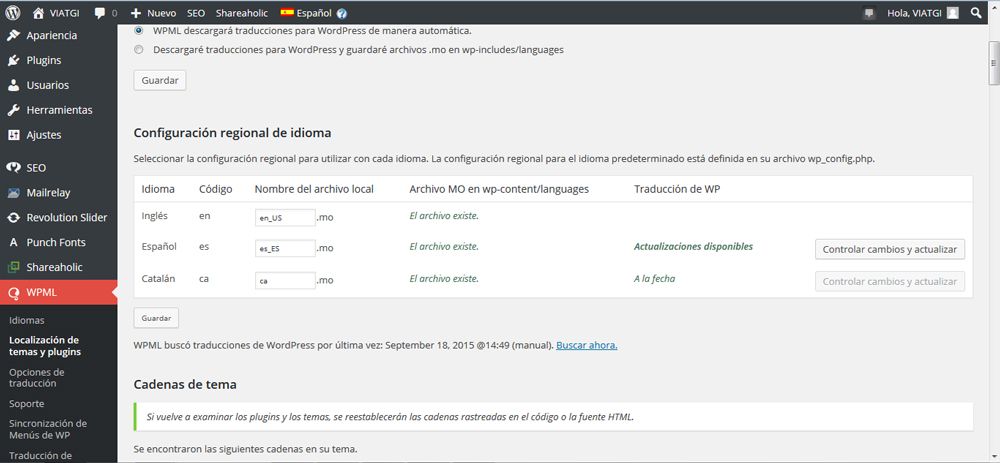
Task: Select manual .mo files download option
Action: pyautogui.click(x=139, y=49)
